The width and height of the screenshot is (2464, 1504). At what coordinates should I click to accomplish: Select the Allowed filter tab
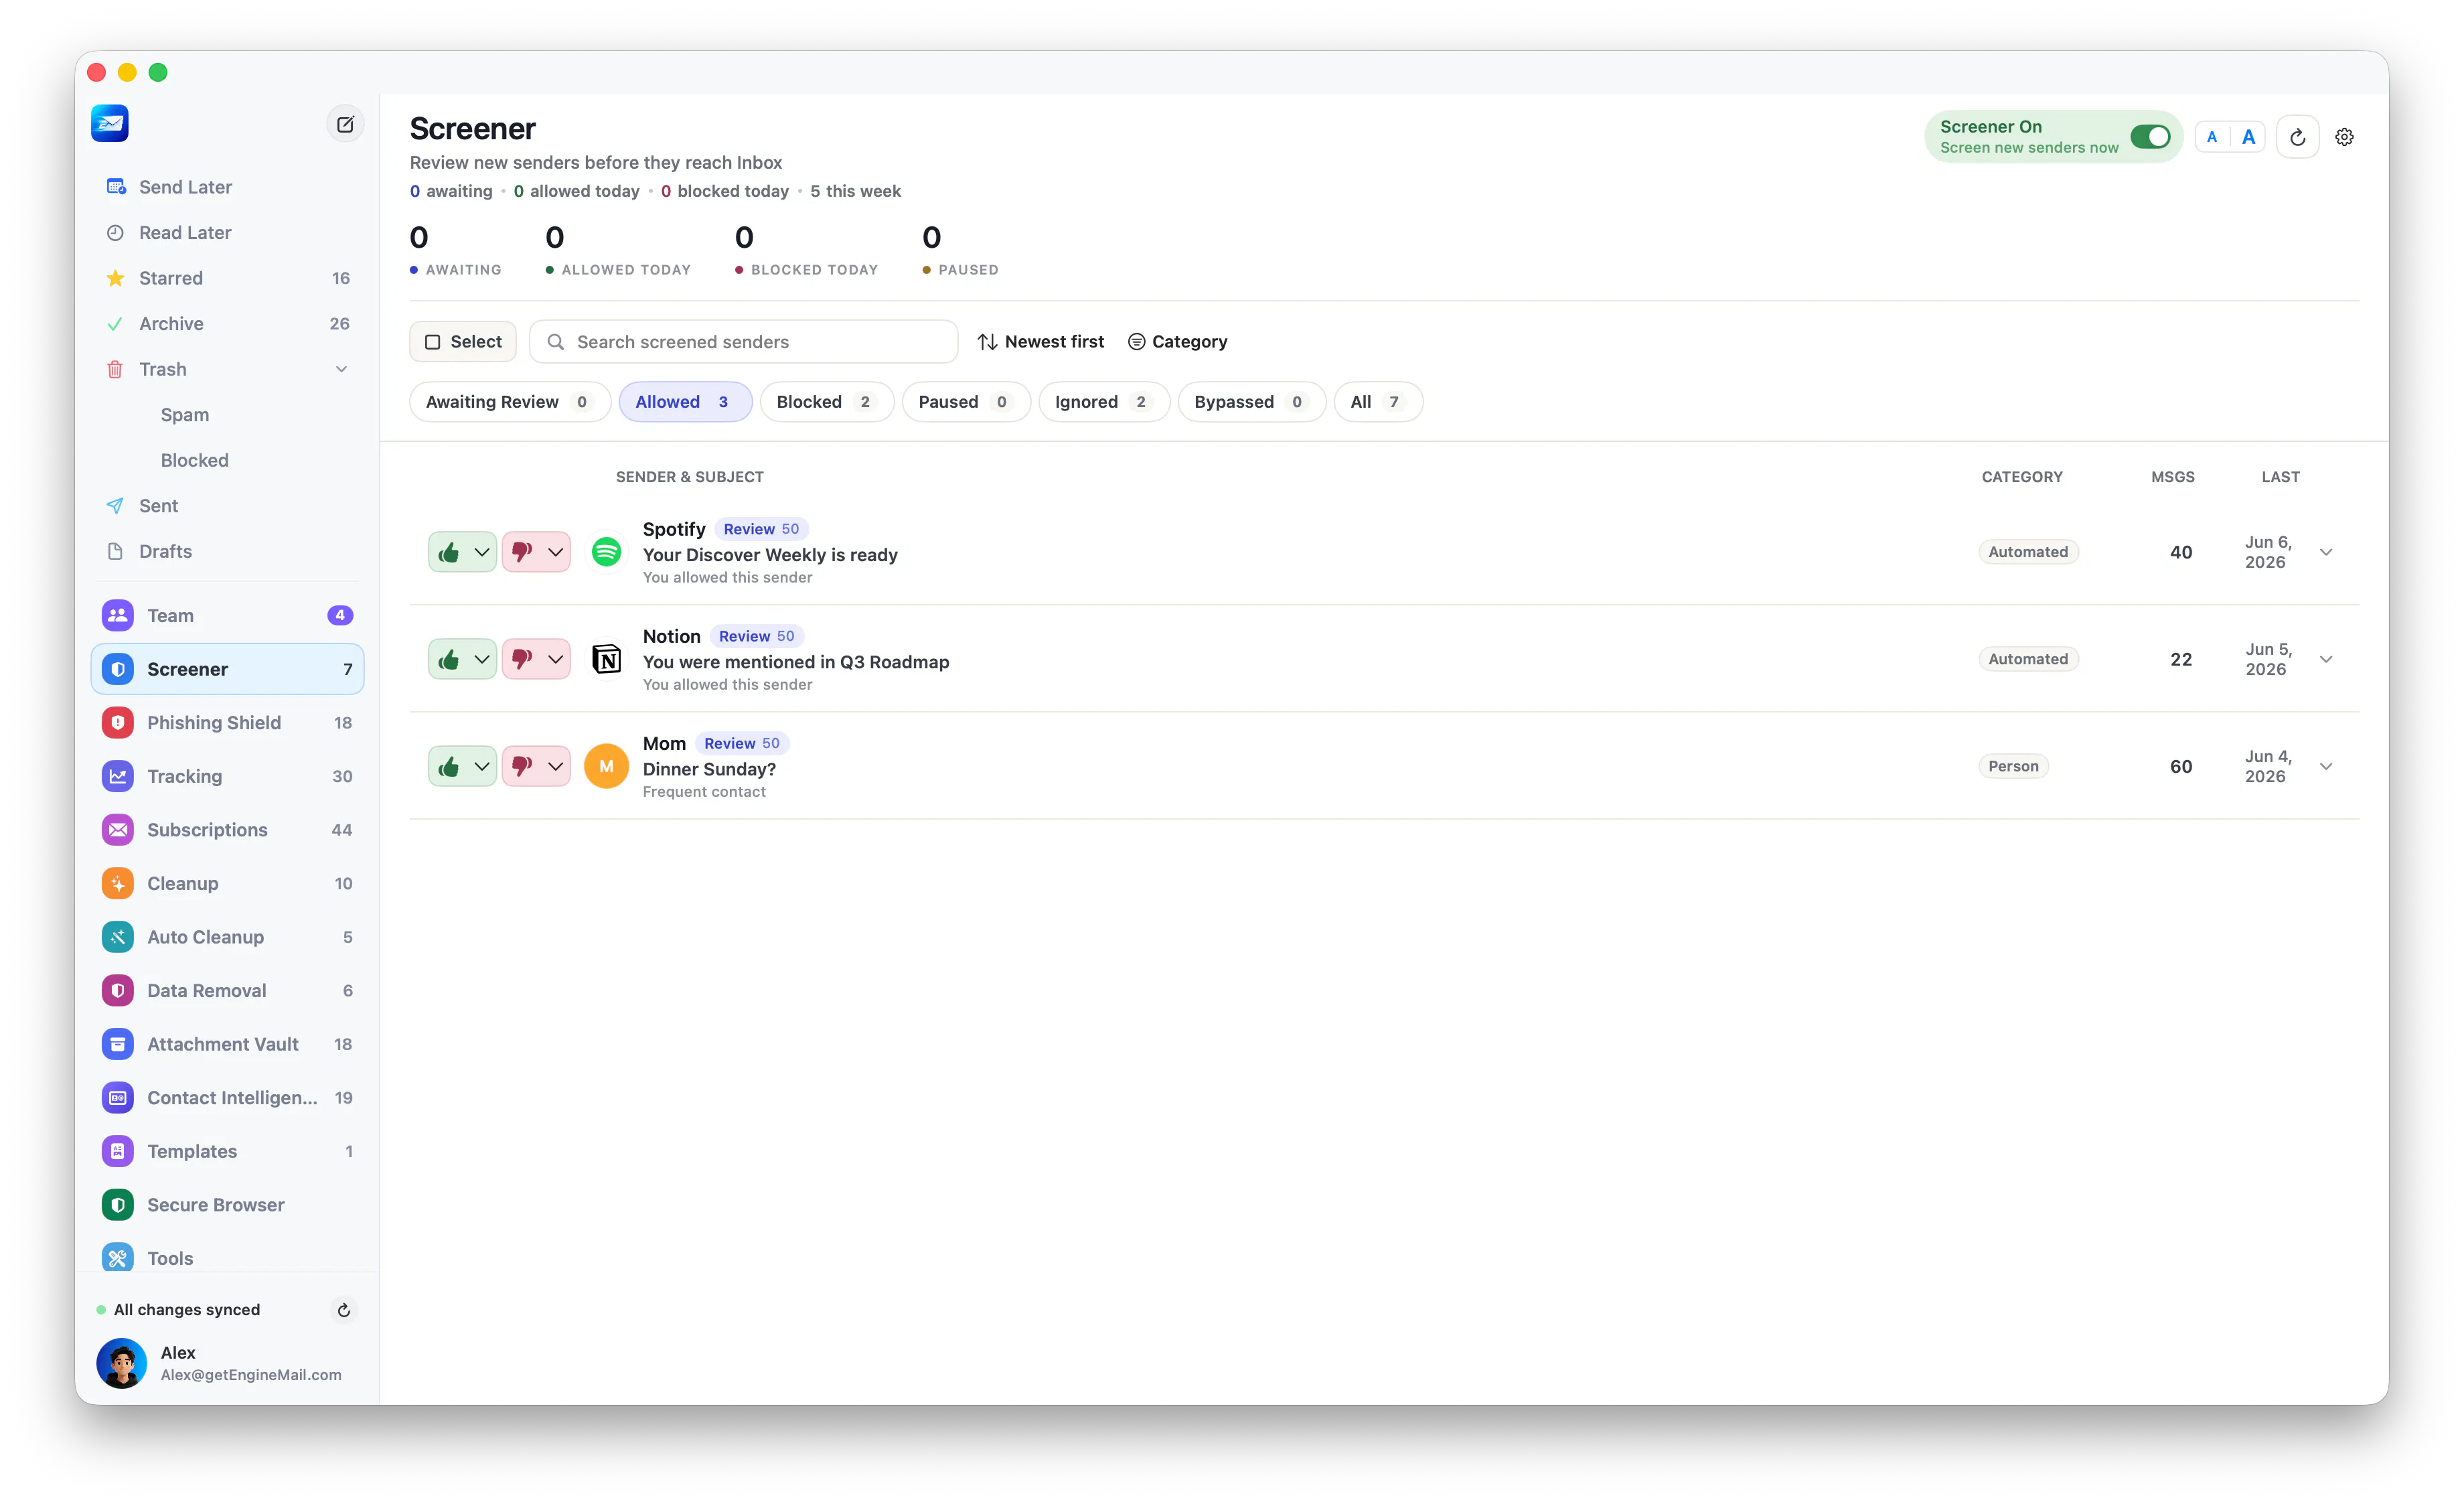(685, 402)
